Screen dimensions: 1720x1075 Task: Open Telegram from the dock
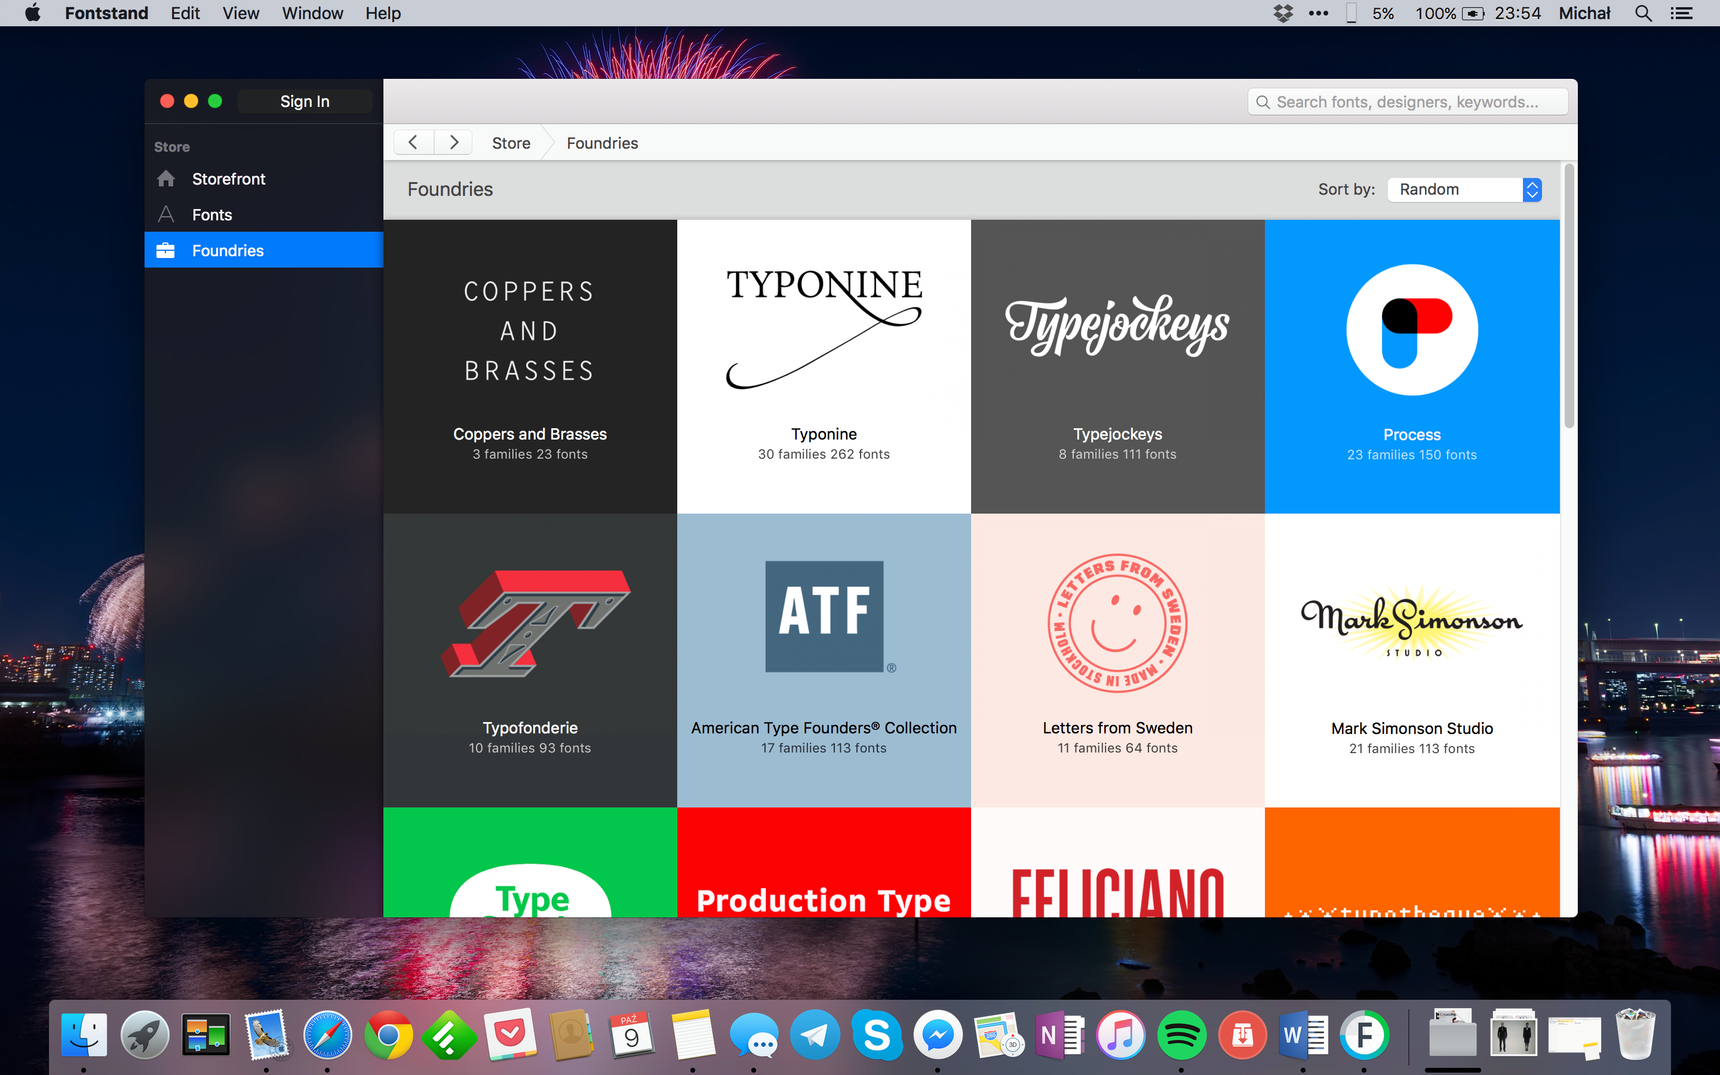point(815,1035)
